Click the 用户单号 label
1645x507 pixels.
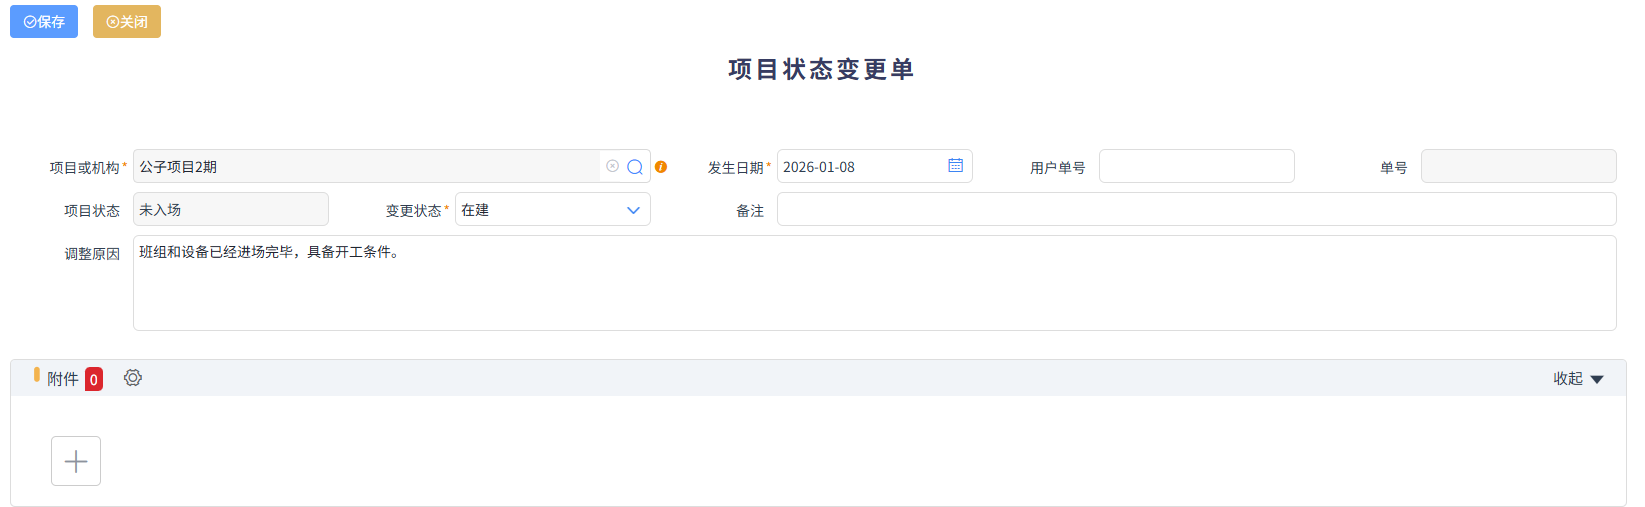1058,168
